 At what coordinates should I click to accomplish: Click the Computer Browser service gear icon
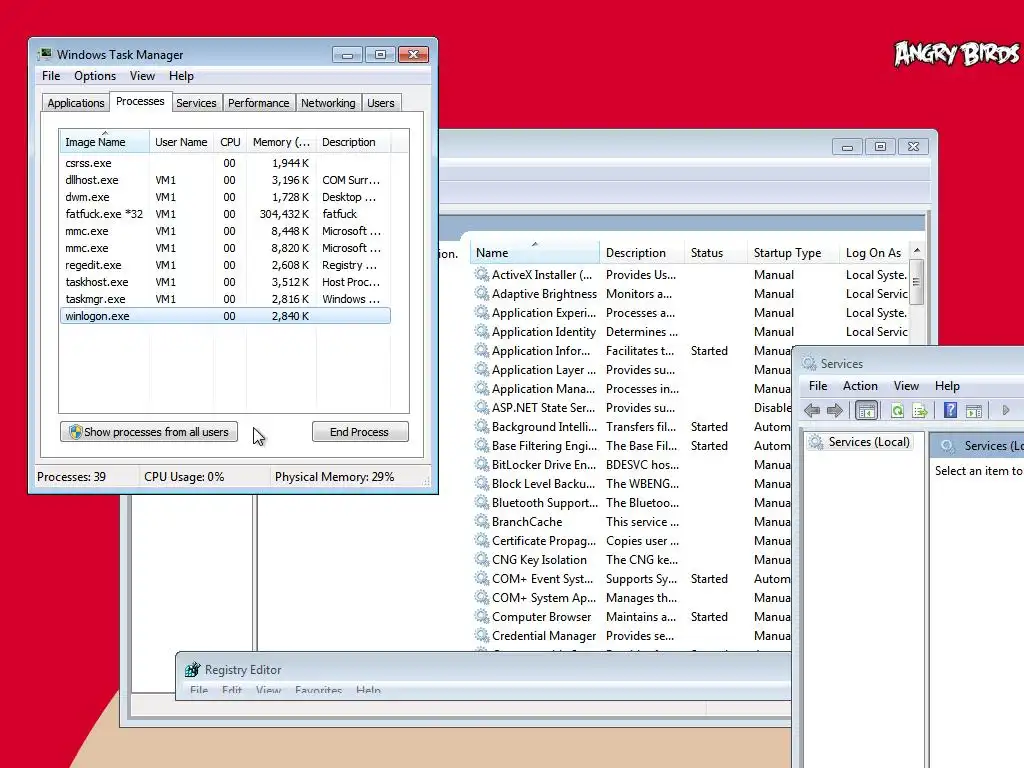[x=481, y=615]
